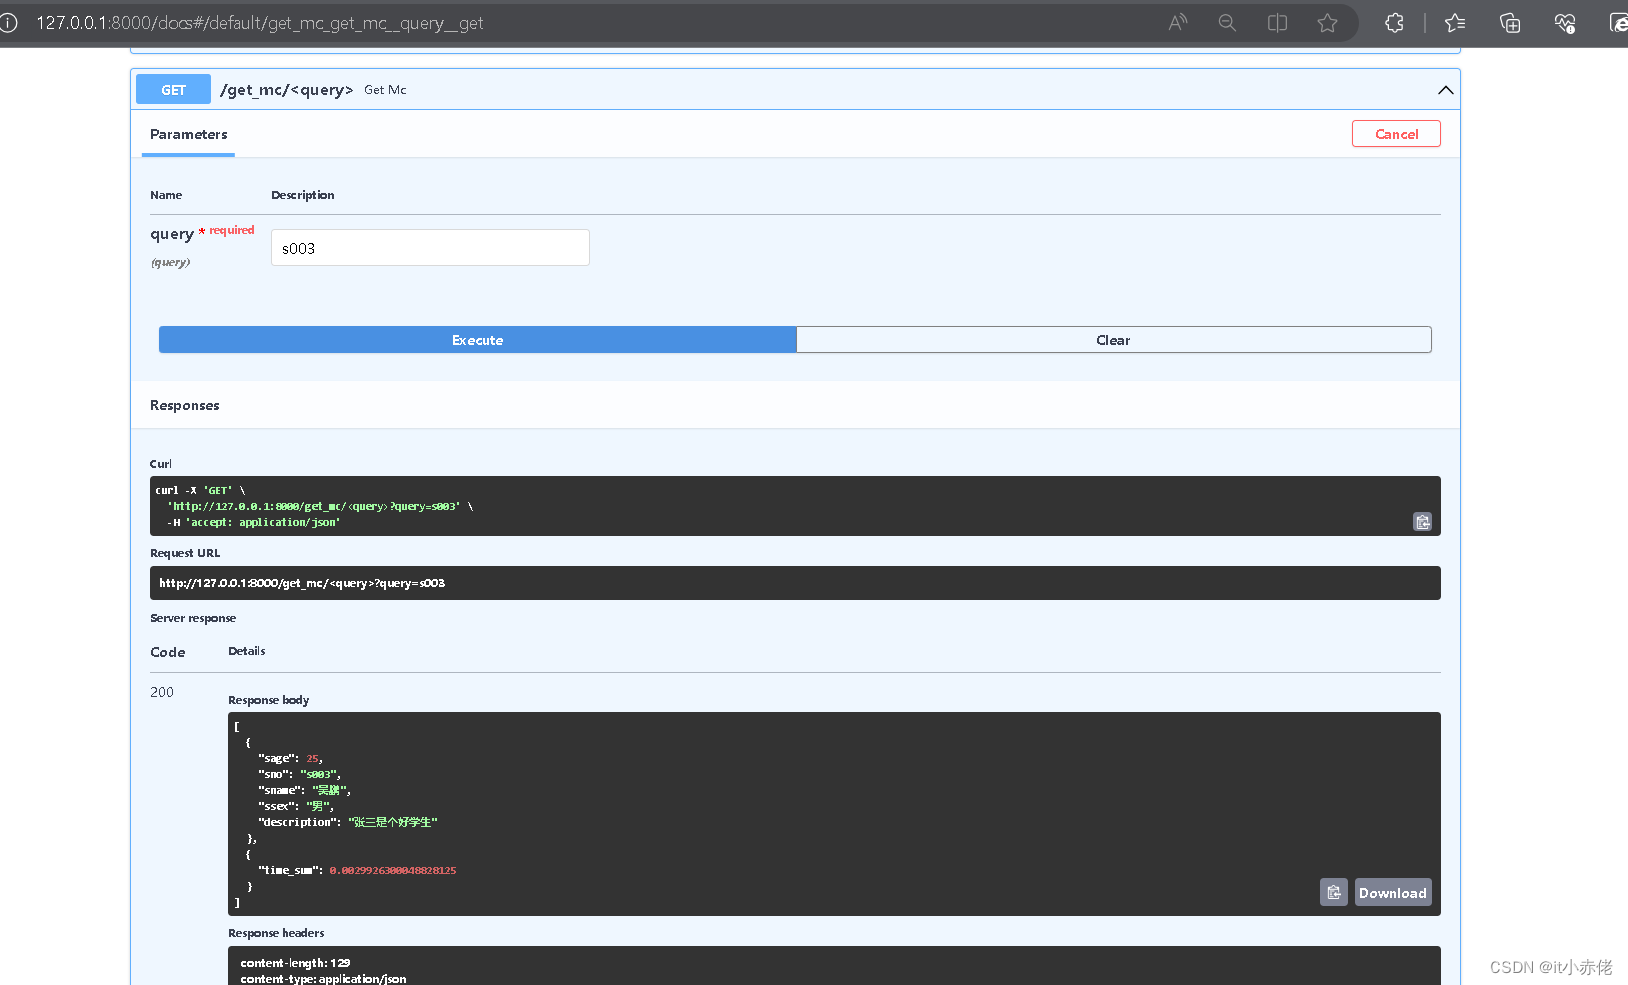The image size is (1628, 985).
Task: Switch to the Parameters tab
Action: coord(188,134)
